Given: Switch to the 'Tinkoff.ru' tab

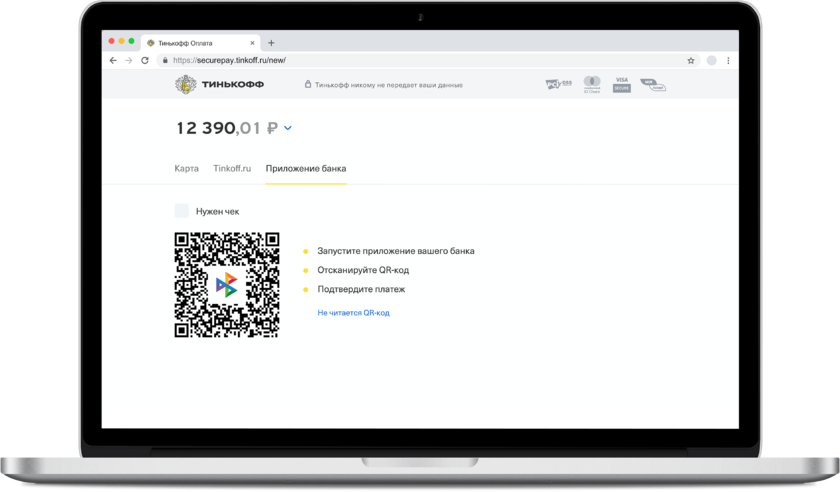Looking at the screenshot, I should [232, 169].
